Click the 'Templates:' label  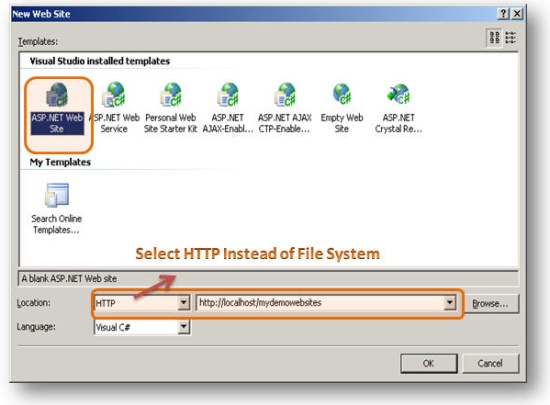(38, 41)
